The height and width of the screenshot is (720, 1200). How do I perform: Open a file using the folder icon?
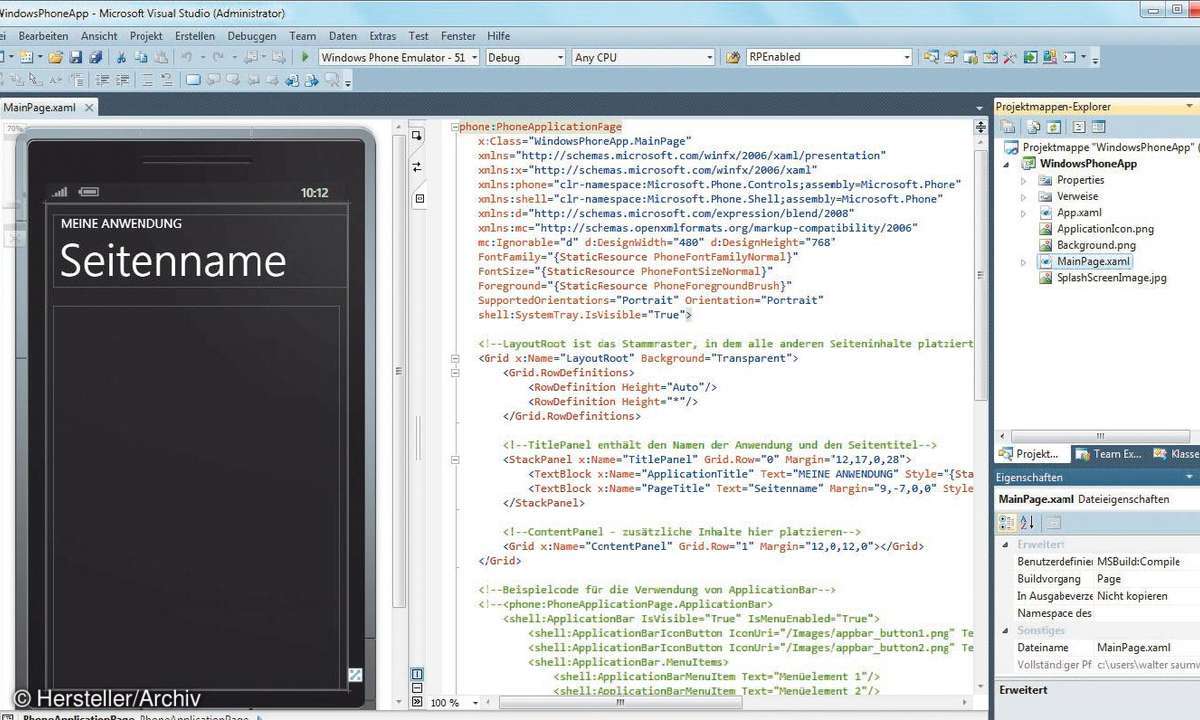tap(56, 57)
